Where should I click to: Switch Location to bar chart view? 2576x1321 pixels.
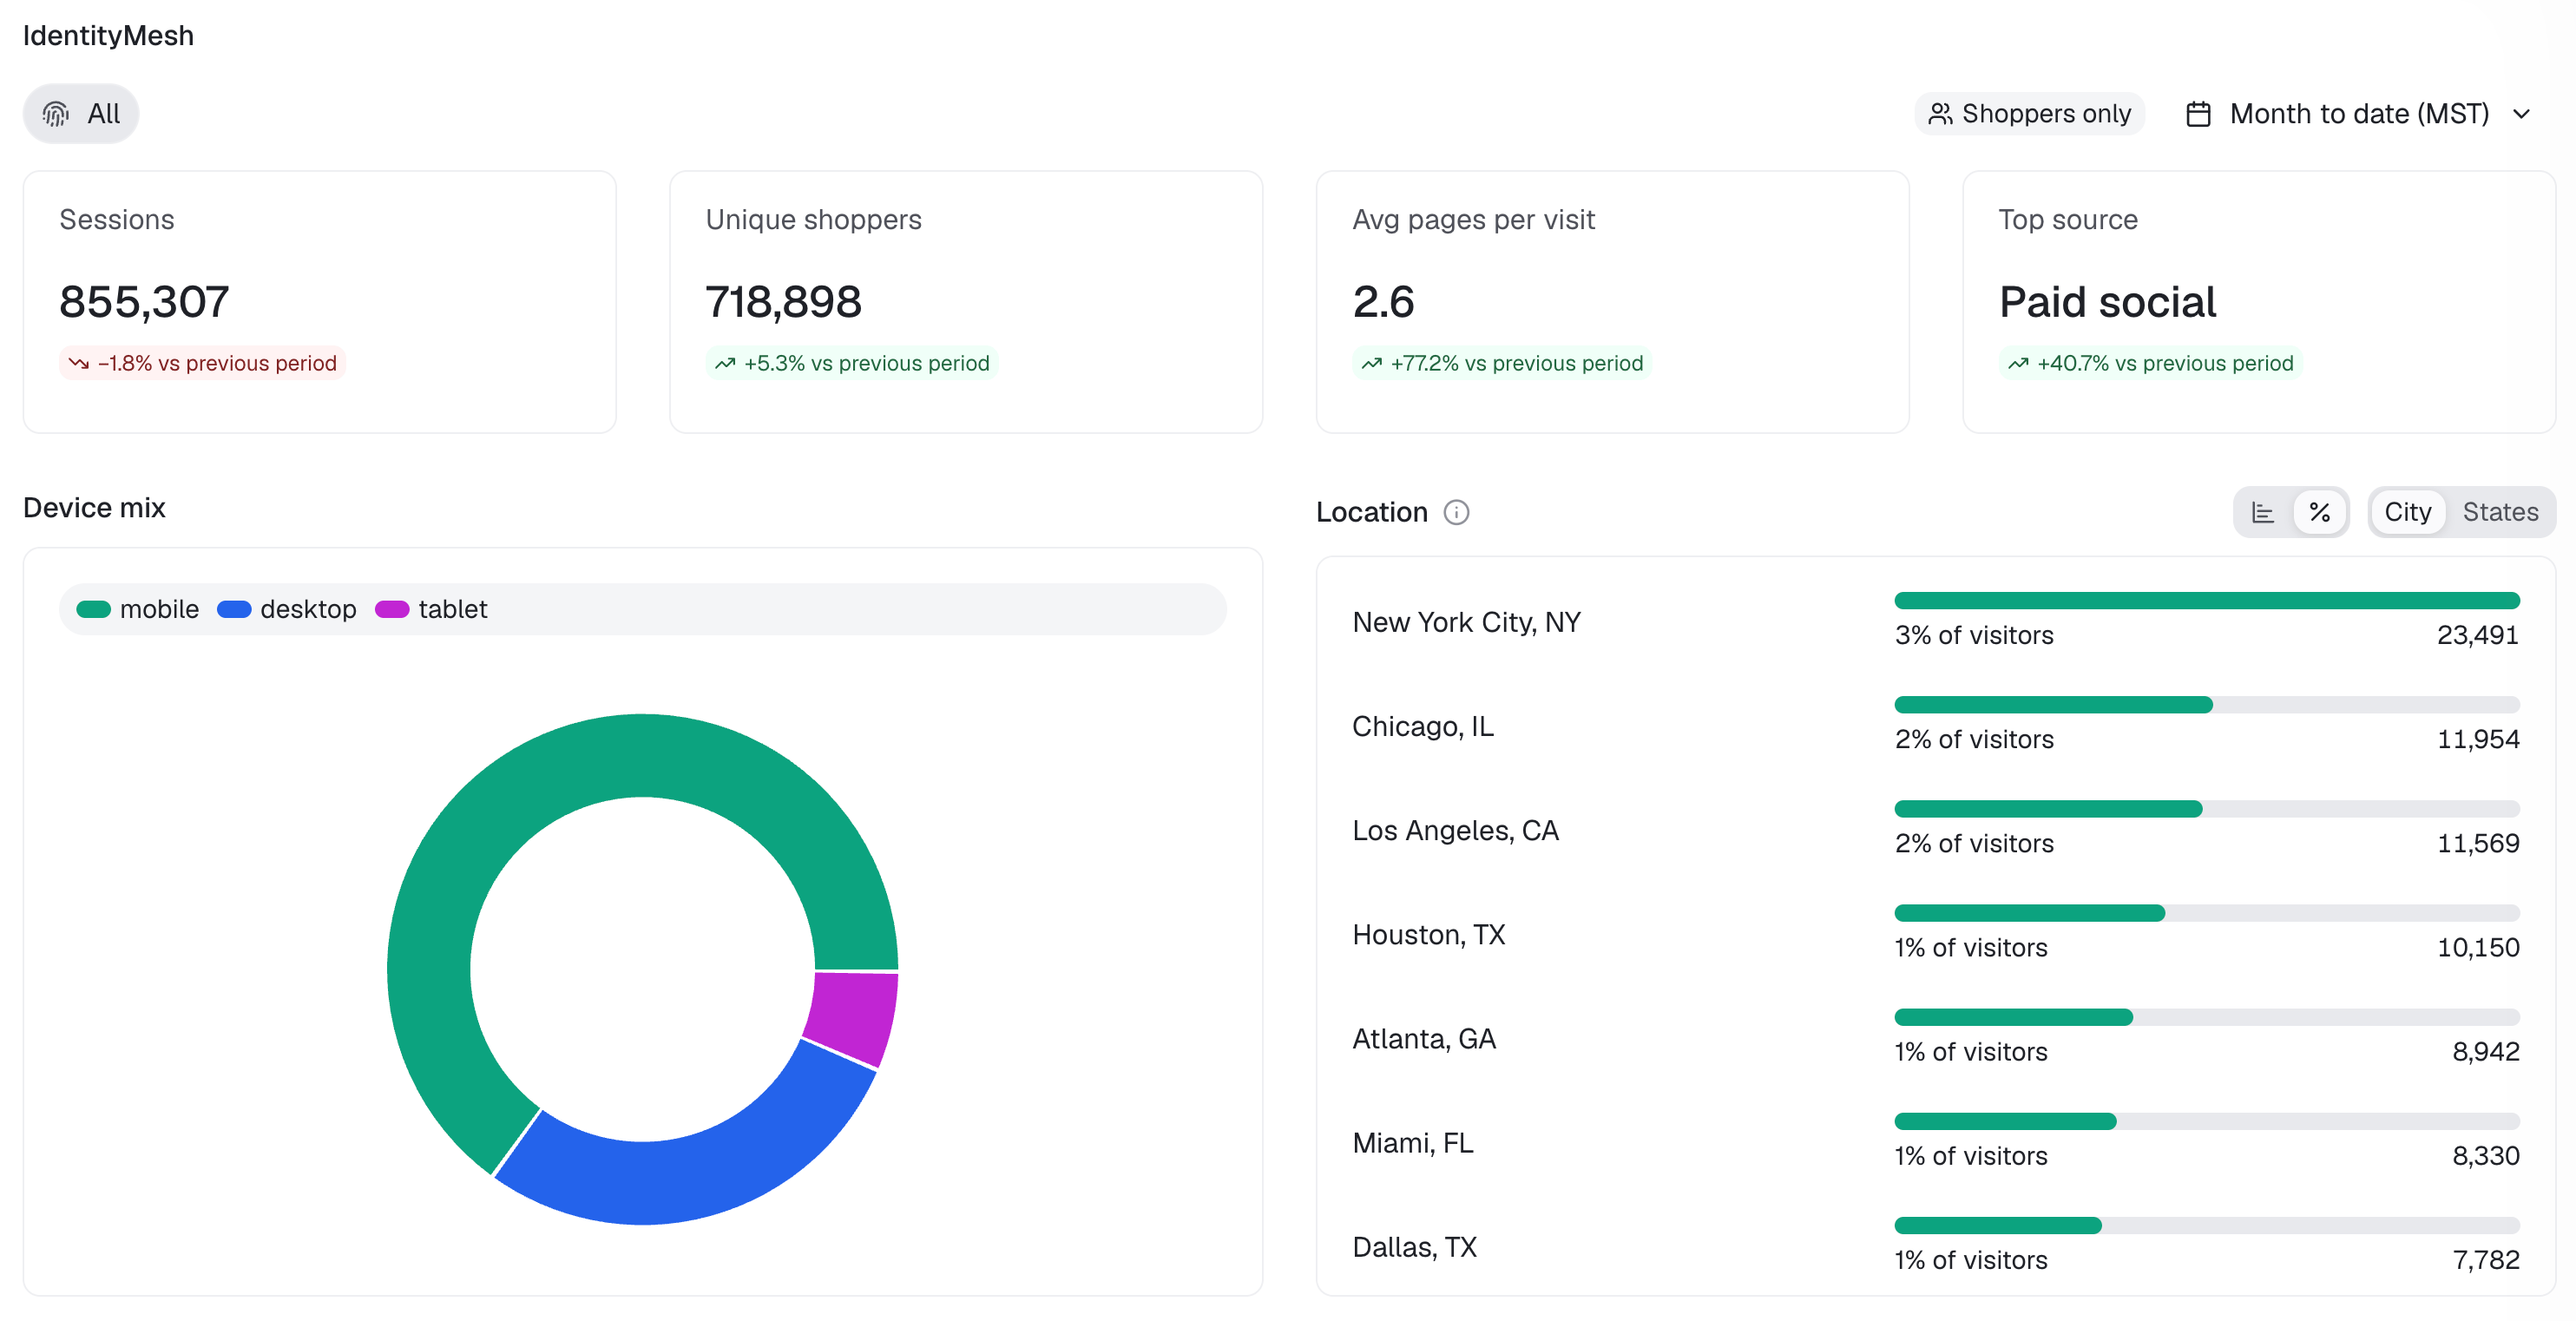click(x=2262, y=512)
